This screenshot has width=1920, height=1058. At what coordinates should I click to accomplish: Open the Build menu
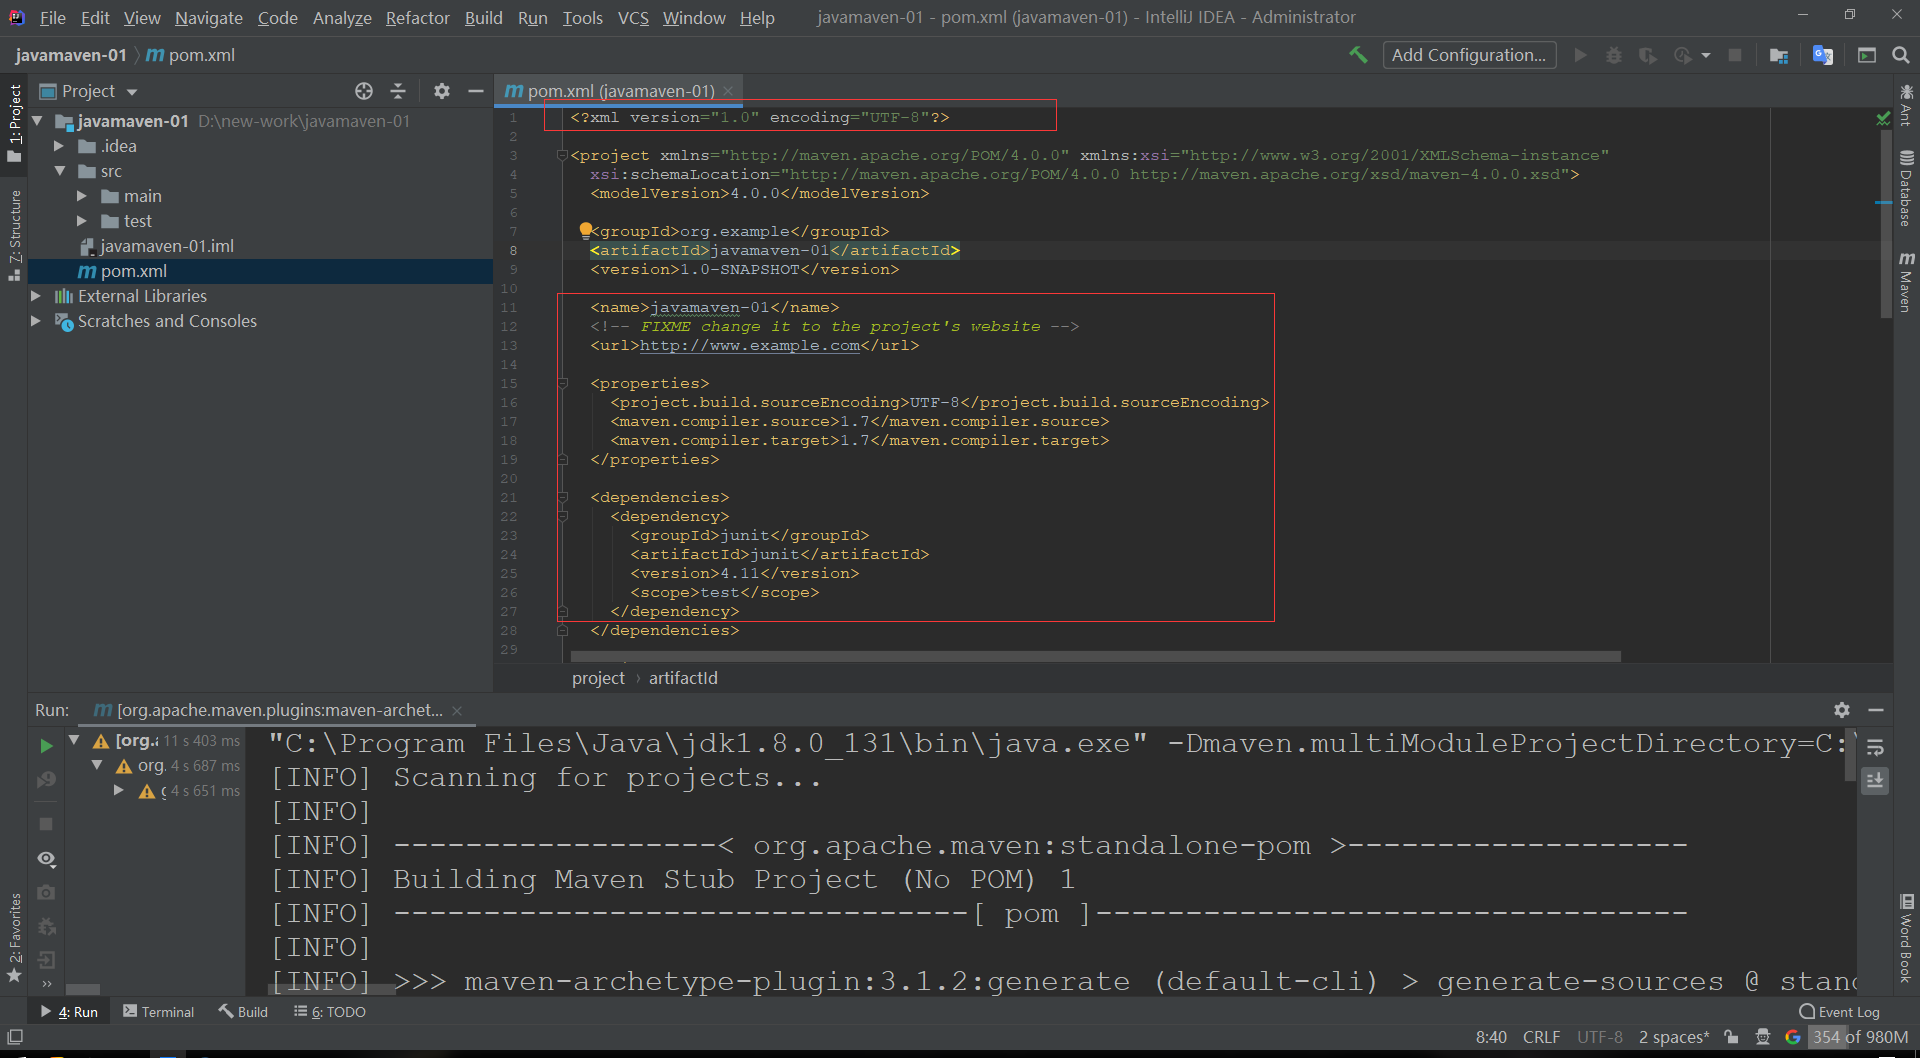(x=483, y=17)
